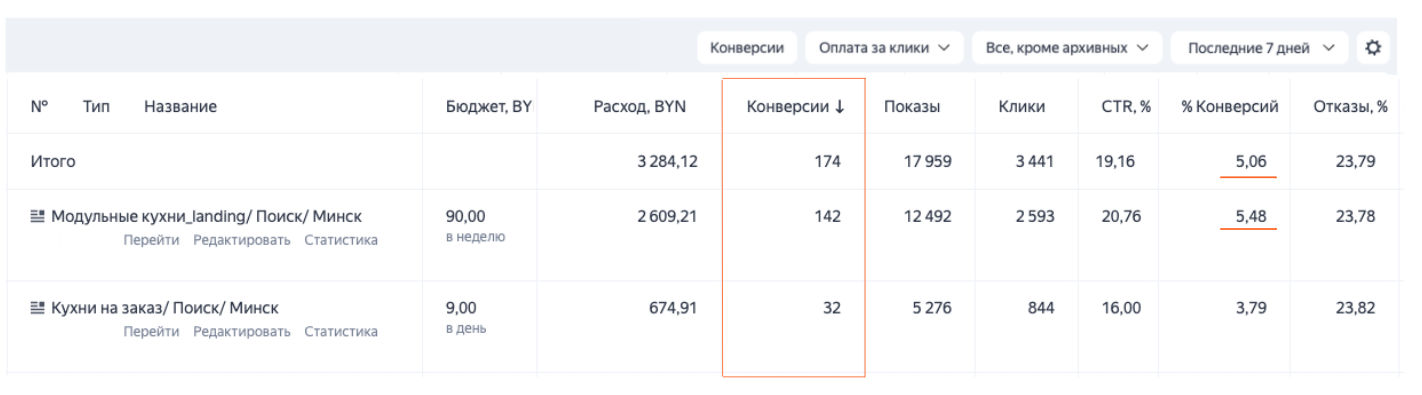Viewport: 1422px width, 395px height.
Task: Open Статистика for Кухни на заказ
Action: tap(341, 332)
